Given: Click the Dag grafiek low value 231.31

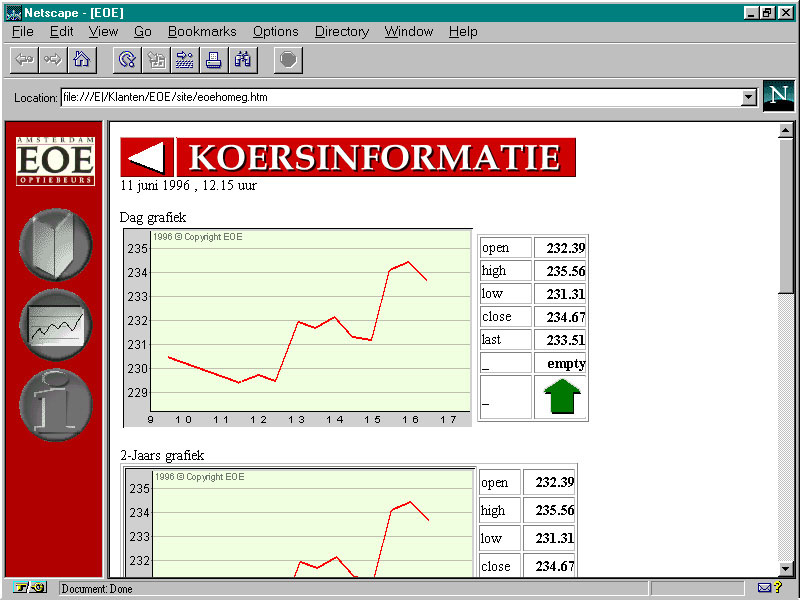Looking at the screenshot, I should [x=560, y=294].
